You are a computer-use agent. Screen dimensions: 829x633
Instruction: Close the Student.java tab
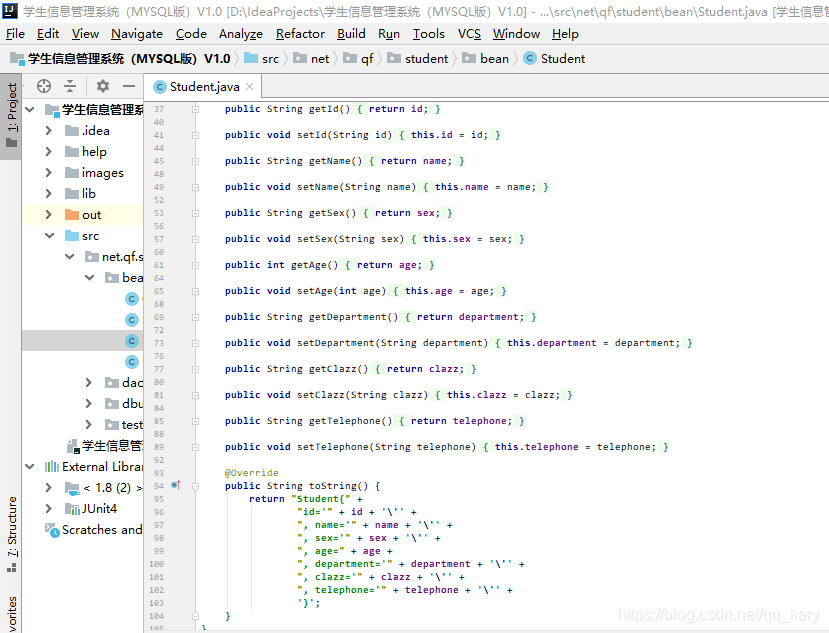click(x=250, y=86)
